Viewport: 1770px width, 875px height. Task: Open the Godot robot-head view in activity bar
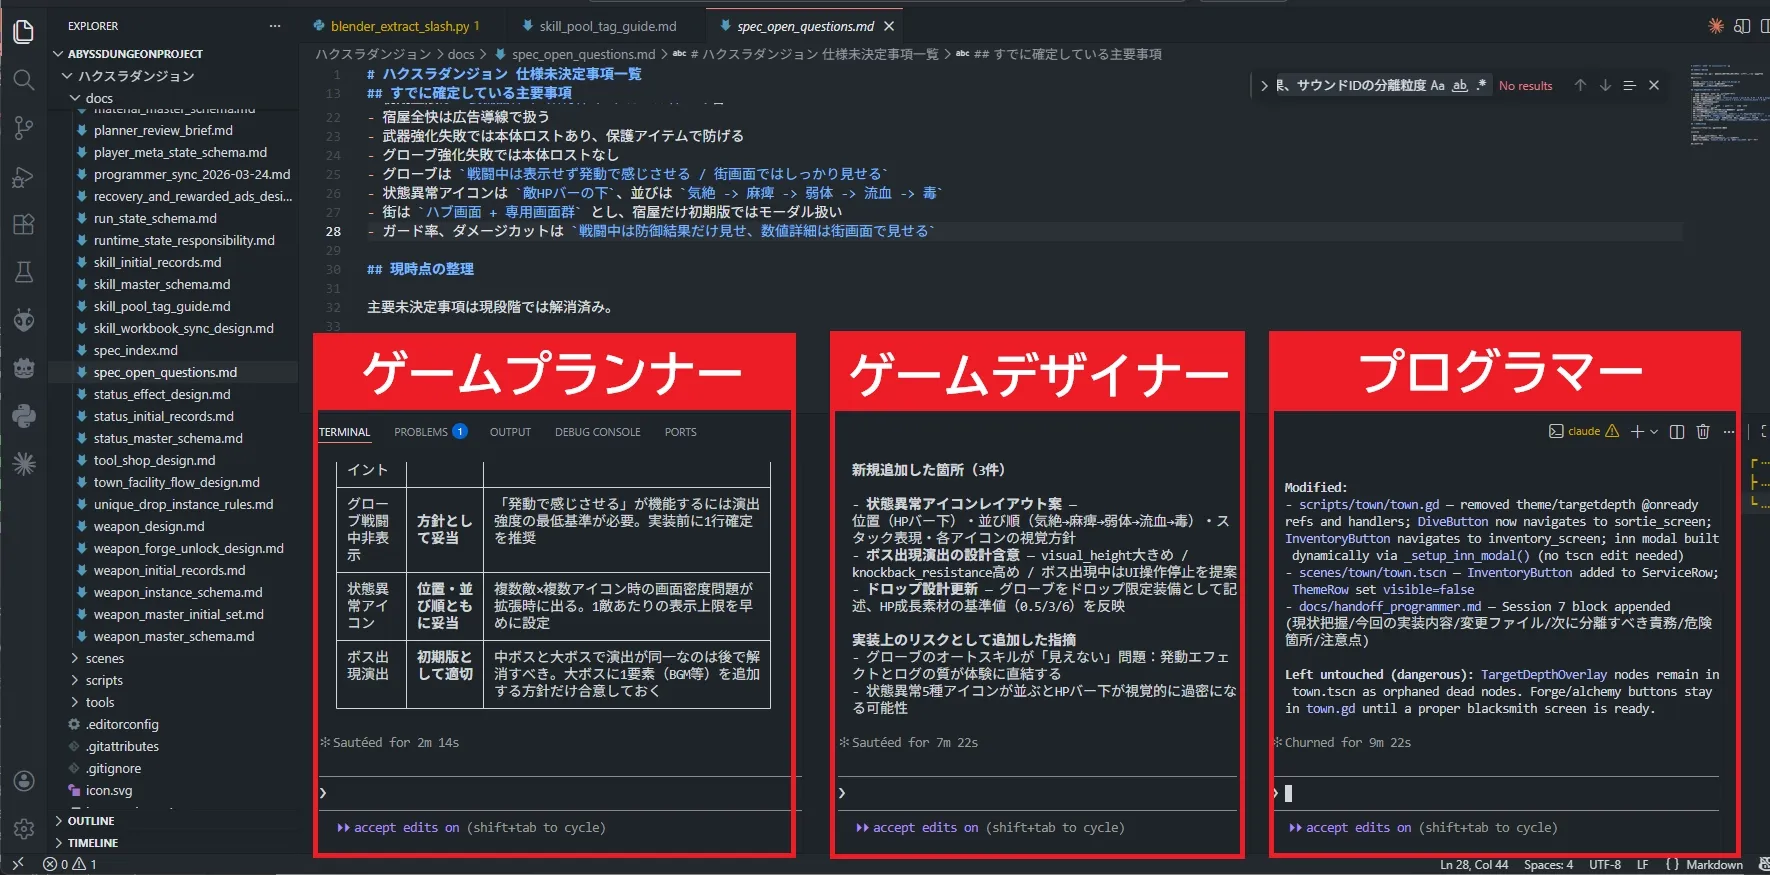coord(24,368)
